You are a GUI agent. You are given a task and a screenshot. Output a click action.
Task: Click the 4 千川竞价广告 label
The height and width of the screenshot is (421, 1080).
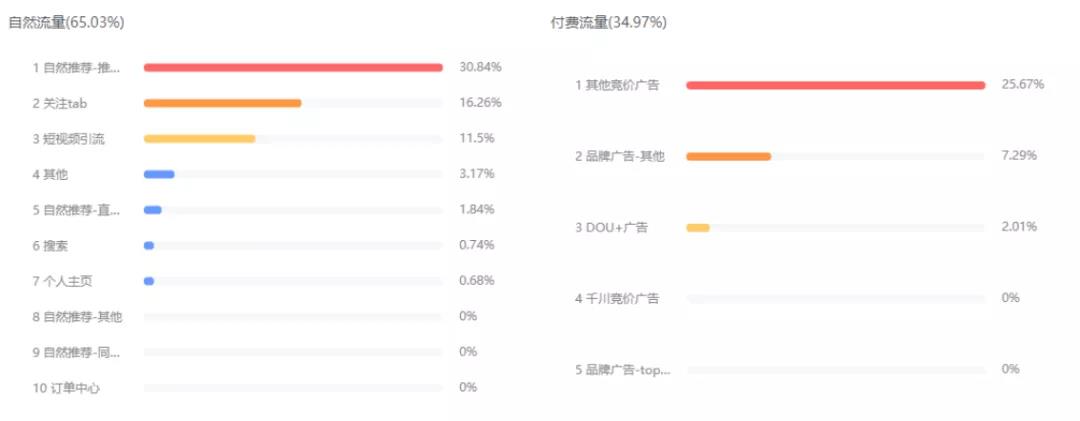tap(616, 298)
